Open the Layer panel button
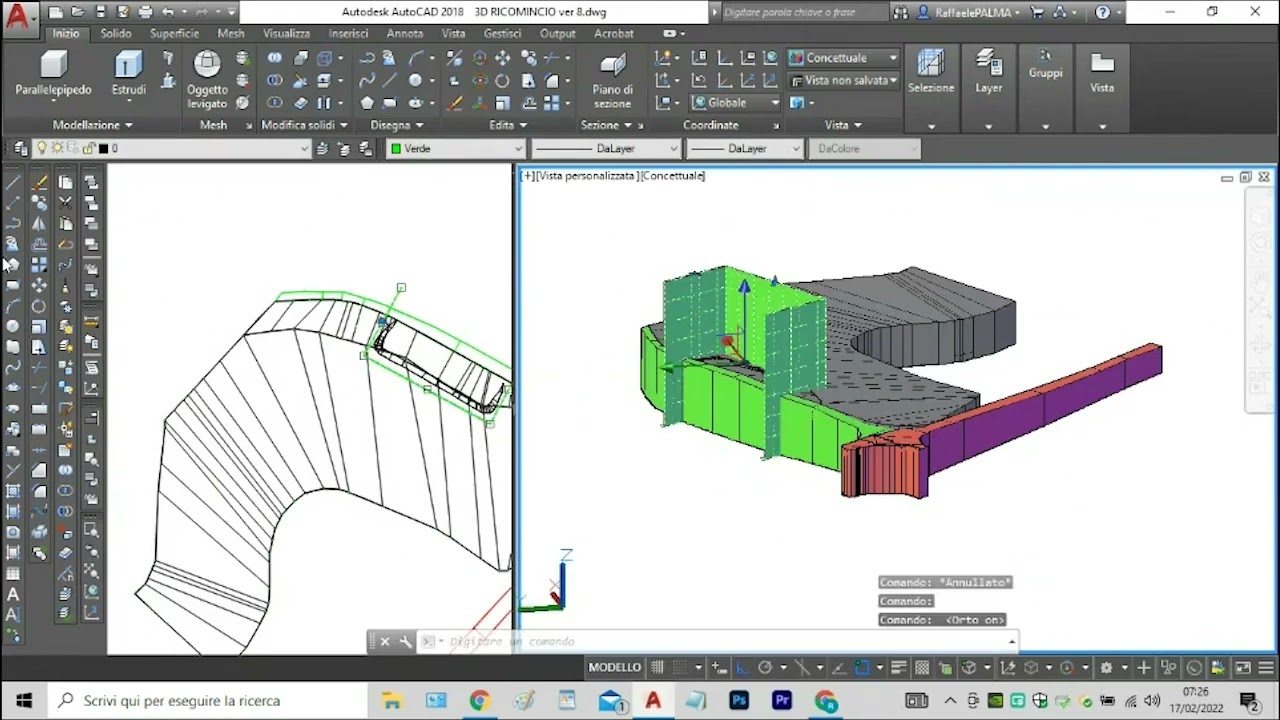Viewport: 1280px width, 720px height. click(989, 72)
